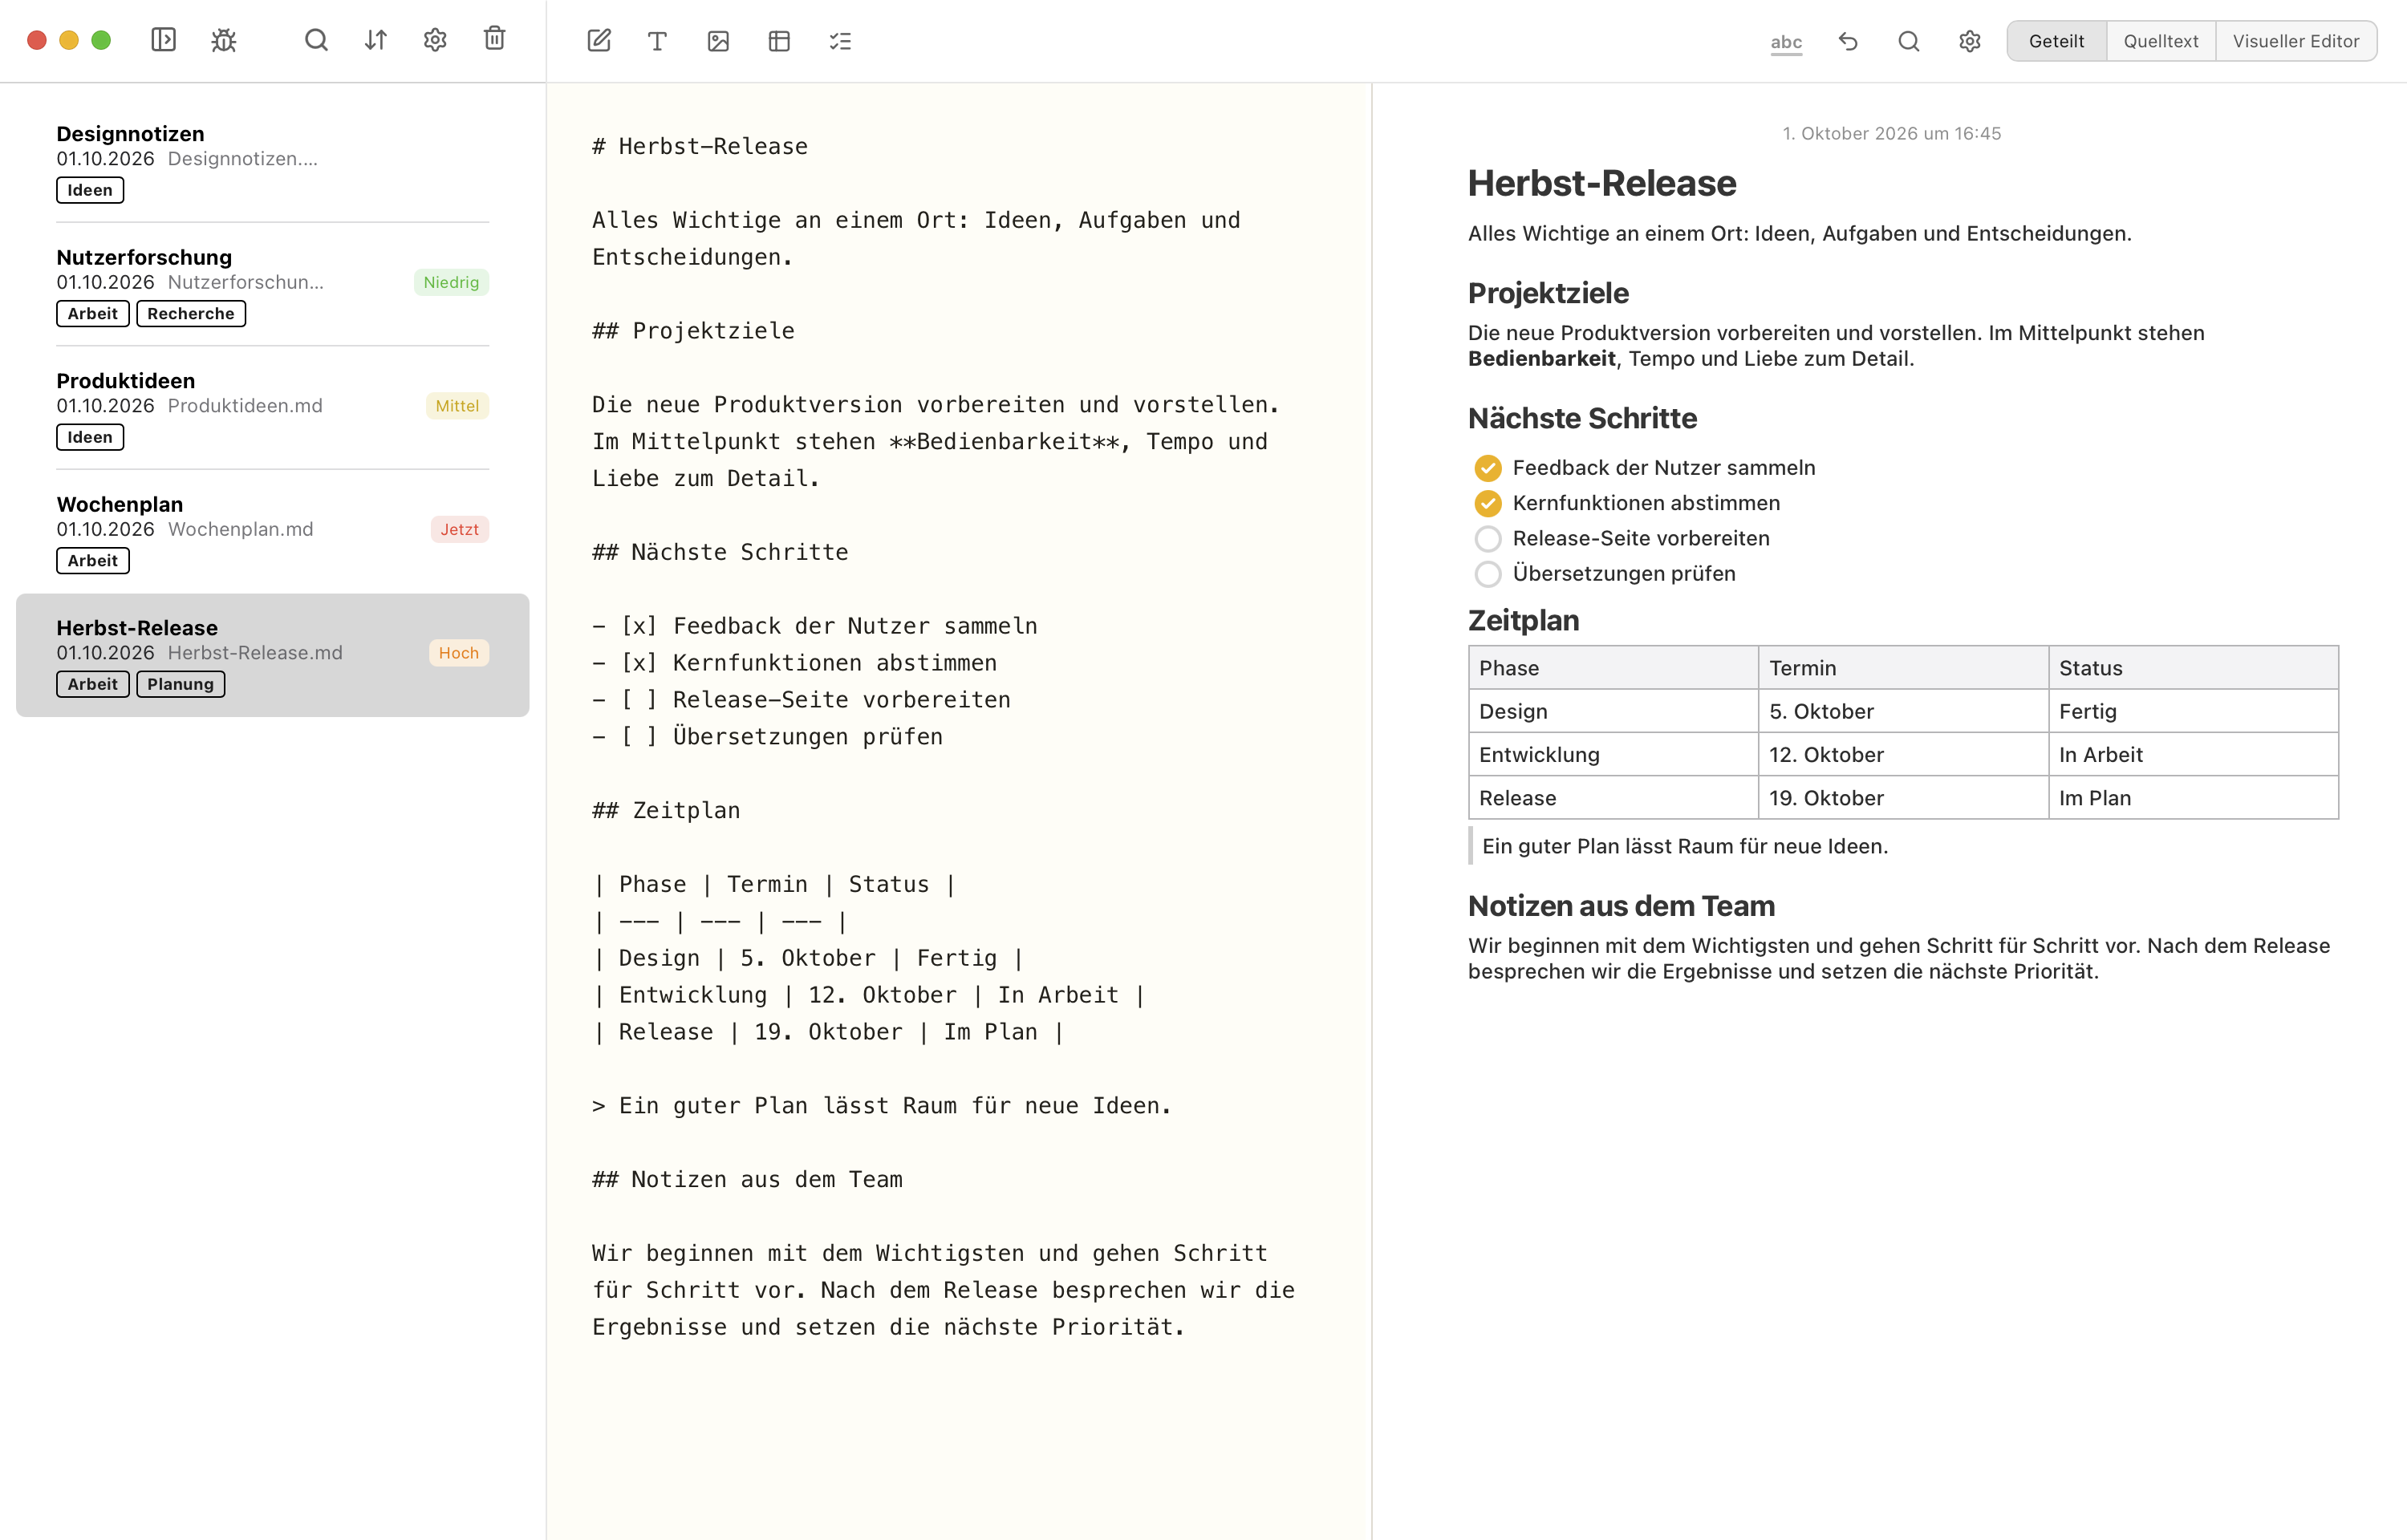Open the Nutzerforschung note
The height and width of the screenshot is (1540, 2407).
[272, 284]
